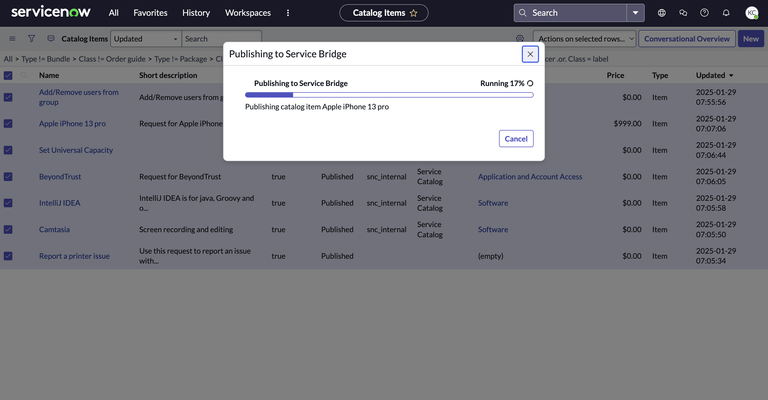Open the IntelliJ IDEA catalog item
This screenshot has height=400, width=768.
(x=60, y=203)
